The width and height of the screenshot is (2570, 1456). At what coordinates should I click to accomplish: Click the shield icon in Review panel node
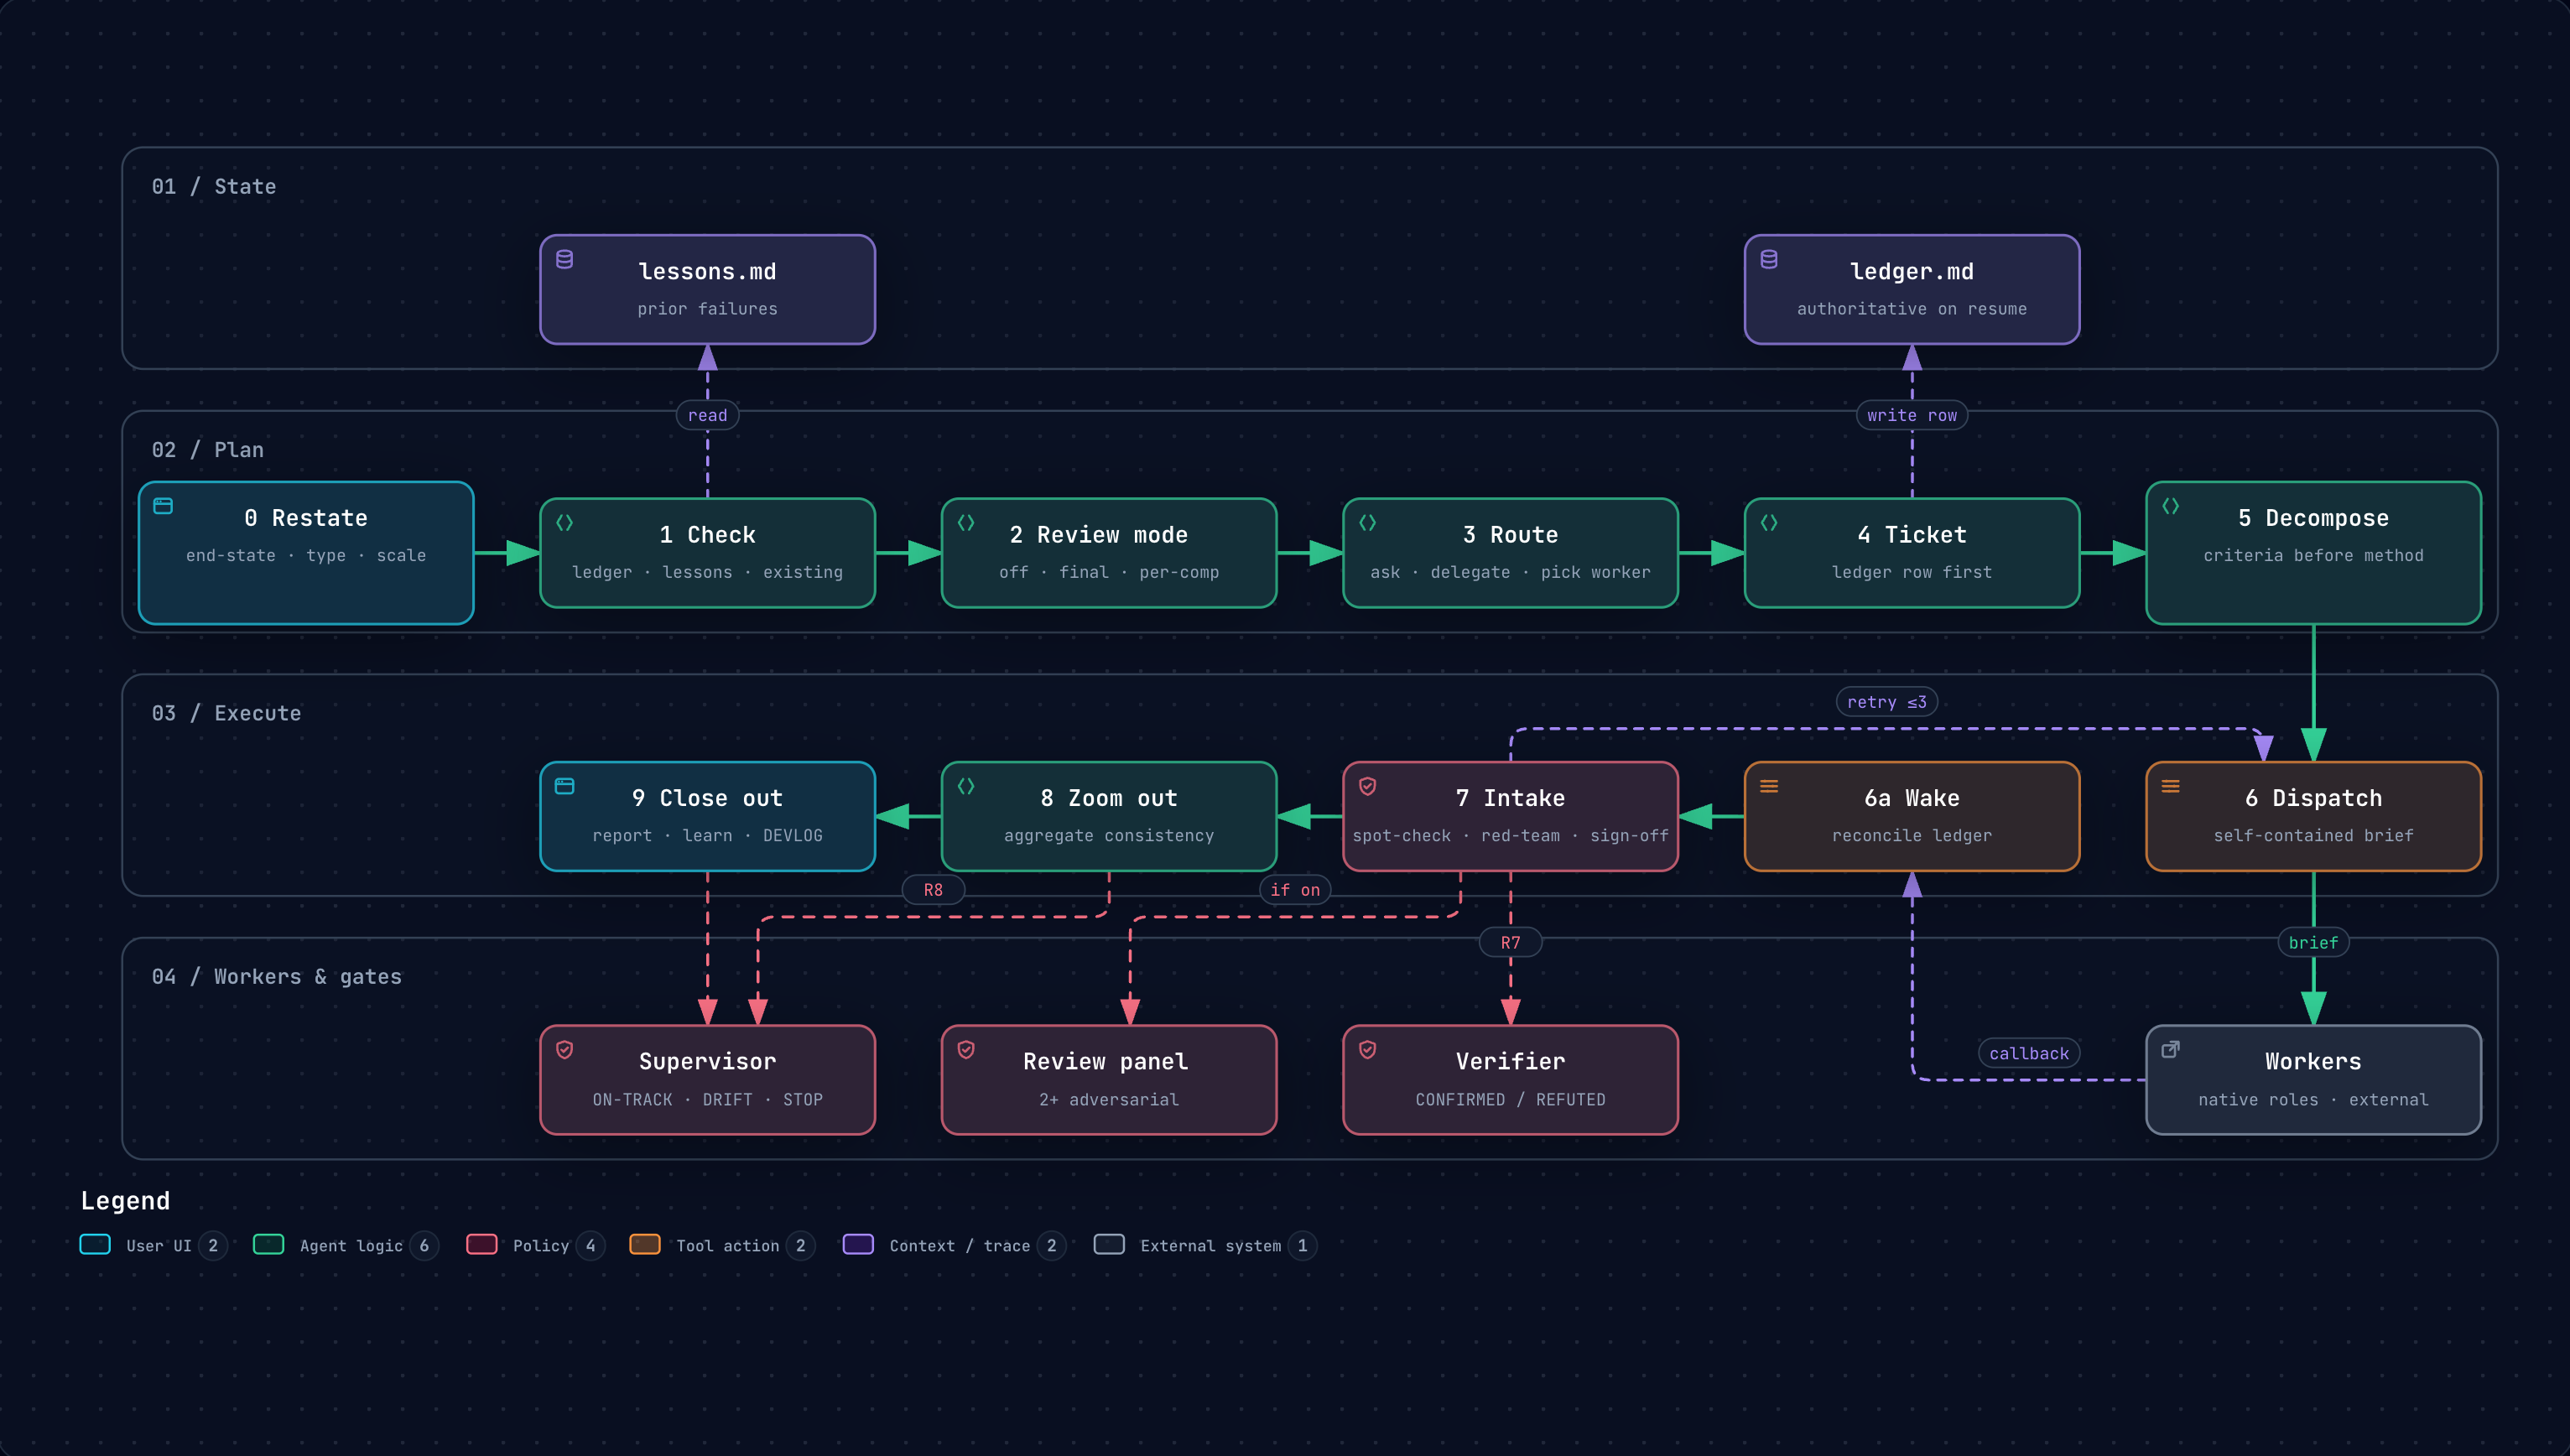coord(966,1049)
